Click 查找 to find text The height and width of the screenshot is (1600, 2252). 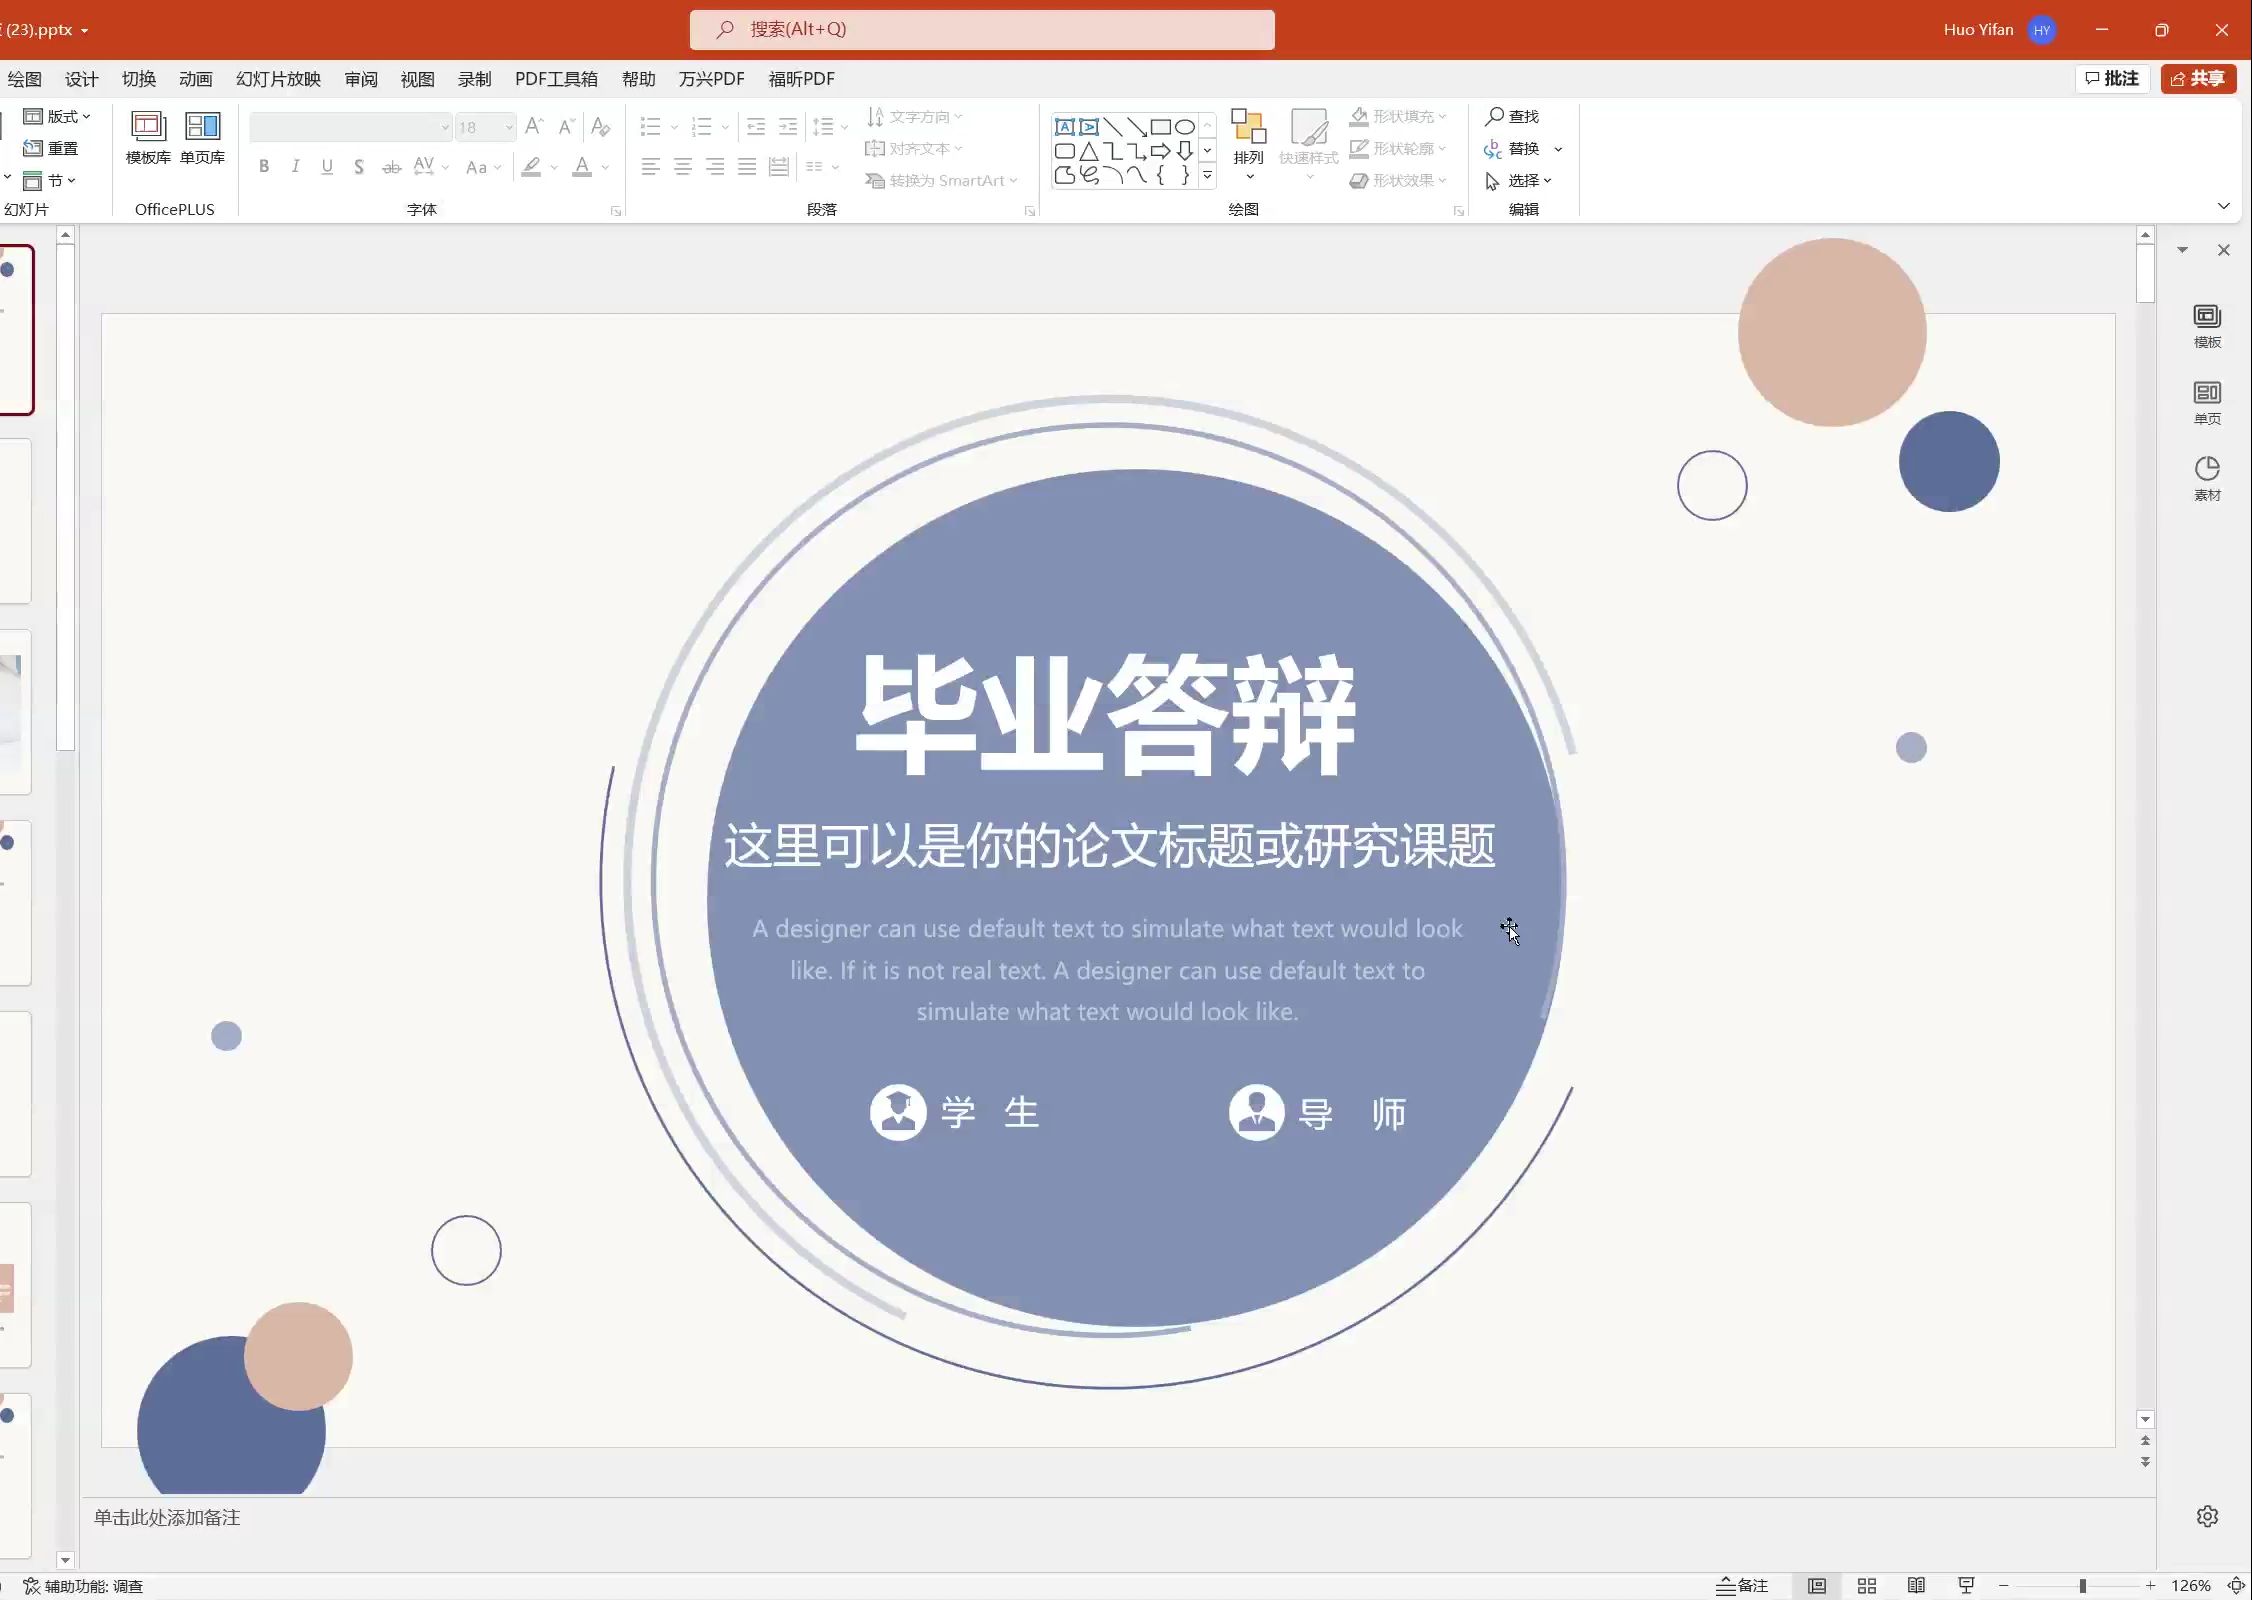(x=1513, y=116)
